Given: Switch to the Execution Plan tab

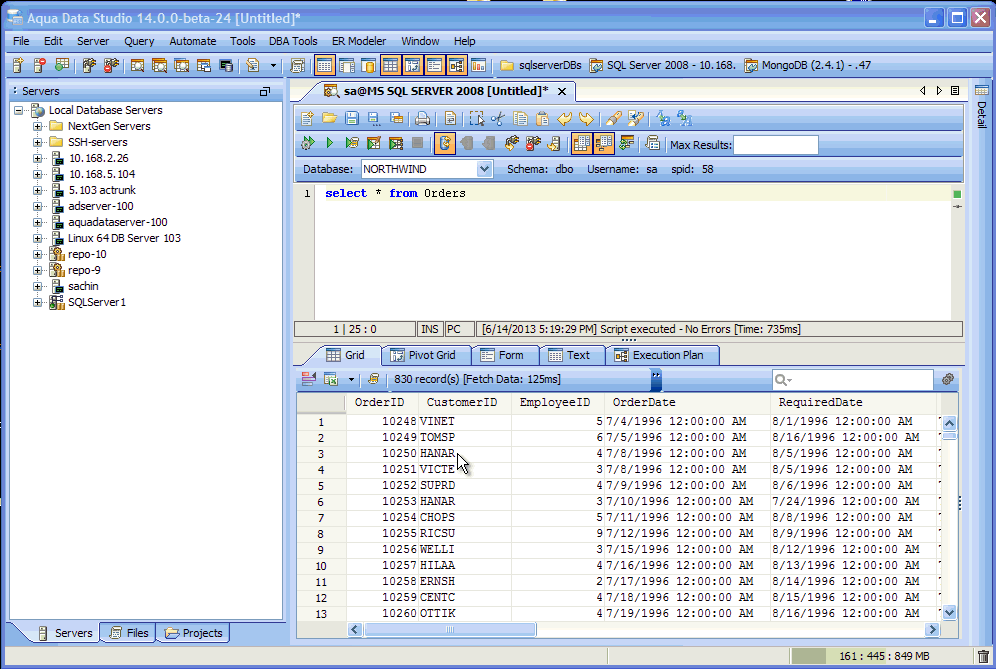Looking at the screenshot, I should pyautogui.click(x=661, y=355).
